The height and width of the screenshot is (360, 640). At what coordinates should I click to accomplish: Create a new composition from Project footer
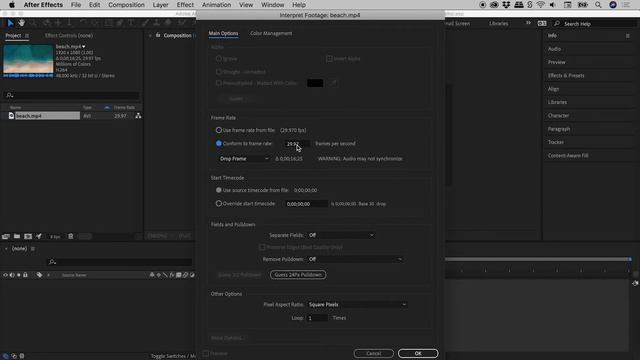pyautogui.click(x=28, y=236)
